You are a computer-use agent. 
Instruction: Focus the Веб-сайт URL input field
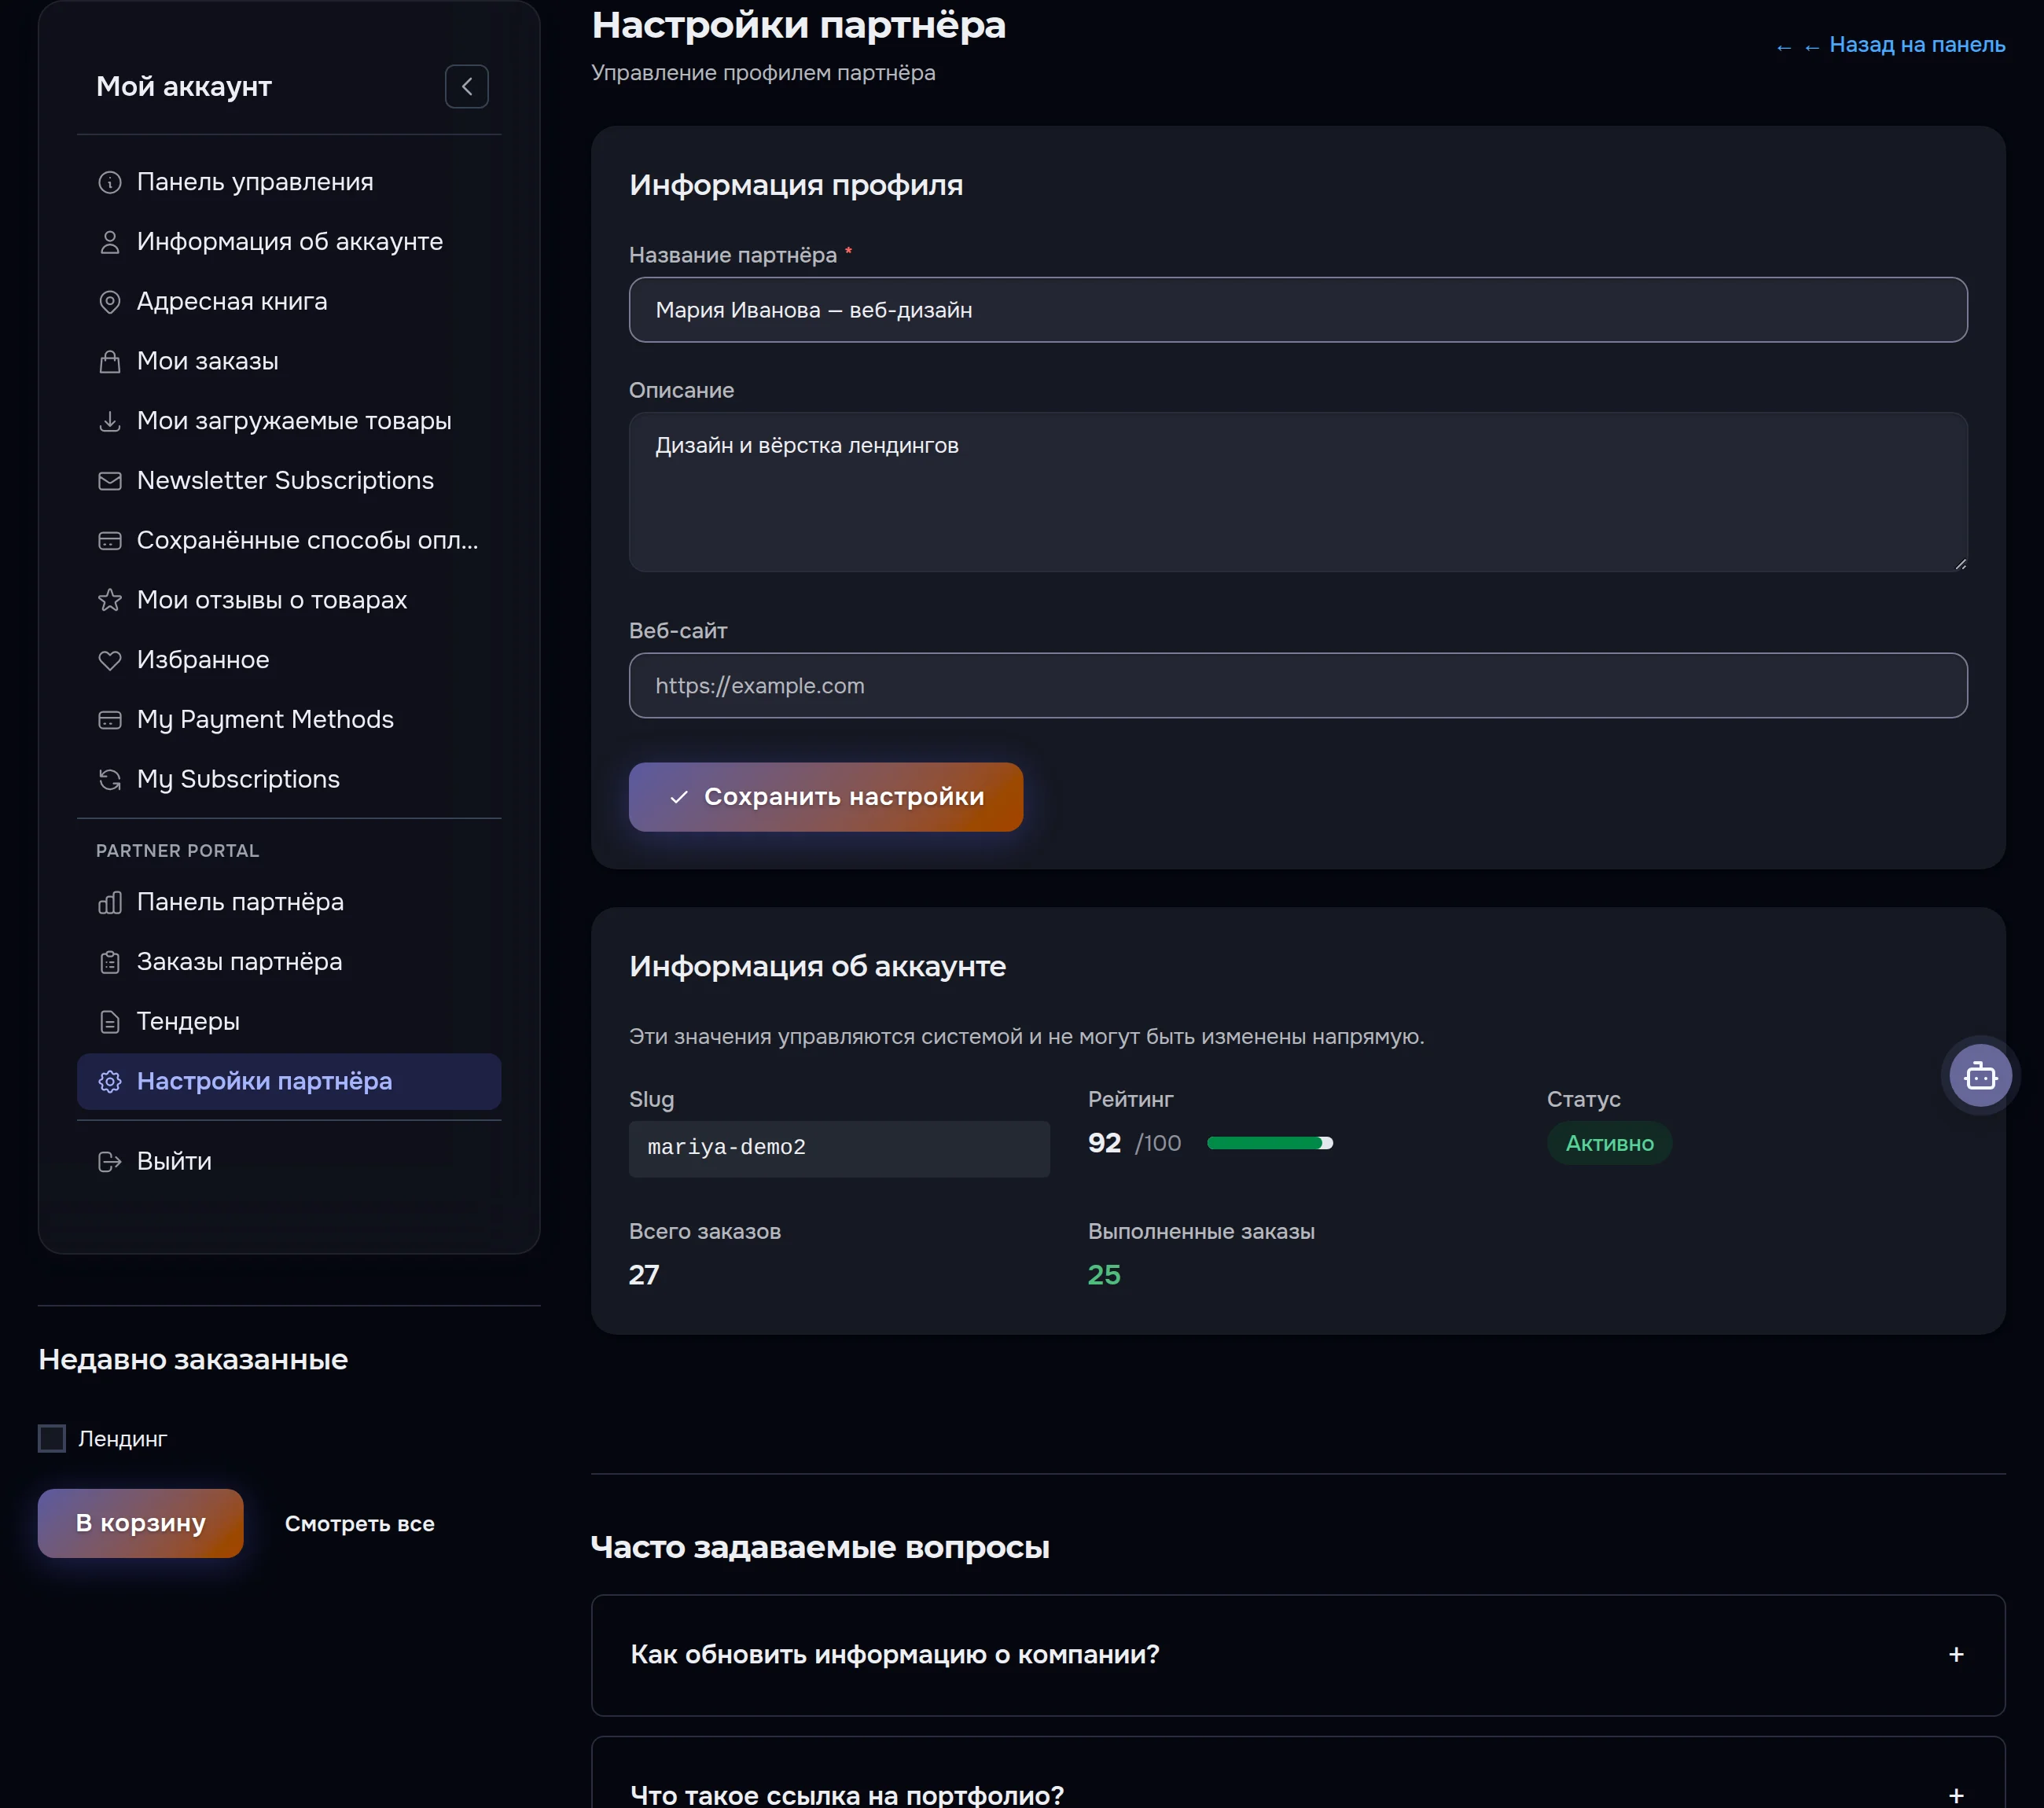1297,686
